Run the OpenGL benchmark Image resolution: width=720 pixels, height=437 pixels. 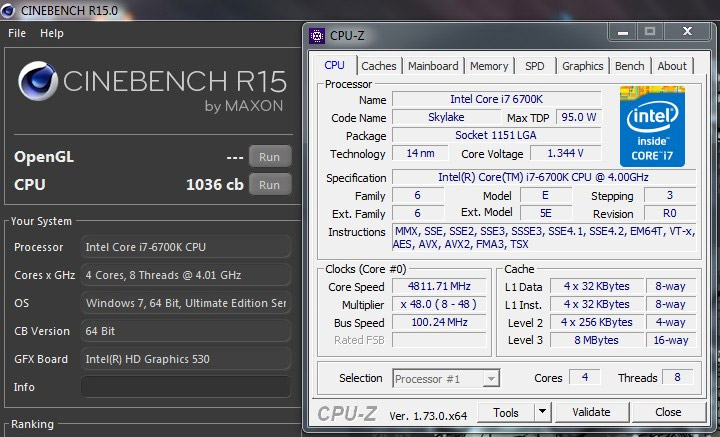click(270, 157)
